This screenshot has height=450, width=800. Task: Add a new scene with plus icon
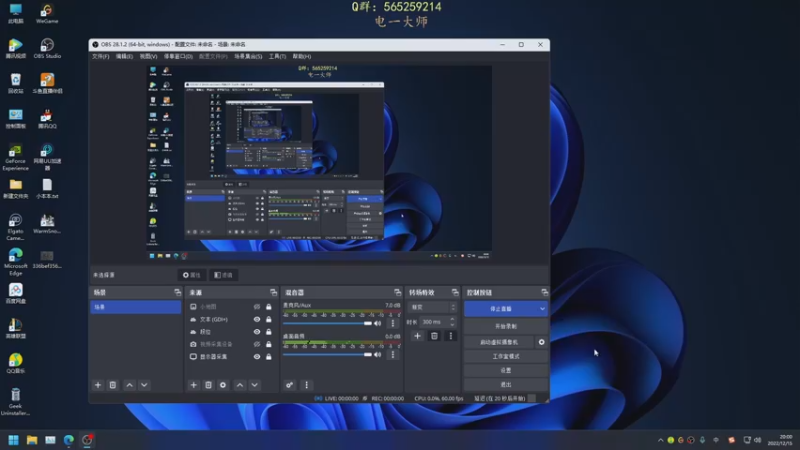coord(98,385)
